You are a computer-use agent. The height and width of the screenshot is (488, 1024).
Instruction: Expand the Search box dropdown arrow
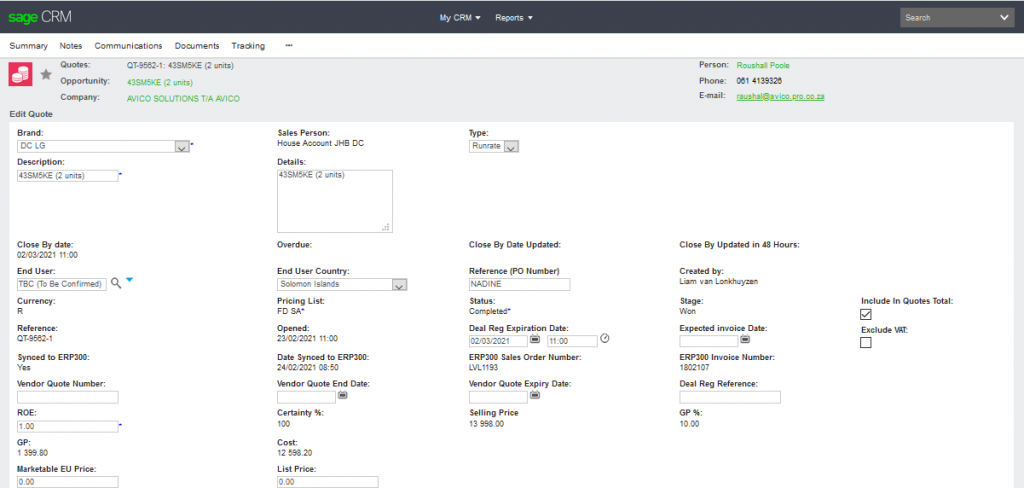[1004, 17]
